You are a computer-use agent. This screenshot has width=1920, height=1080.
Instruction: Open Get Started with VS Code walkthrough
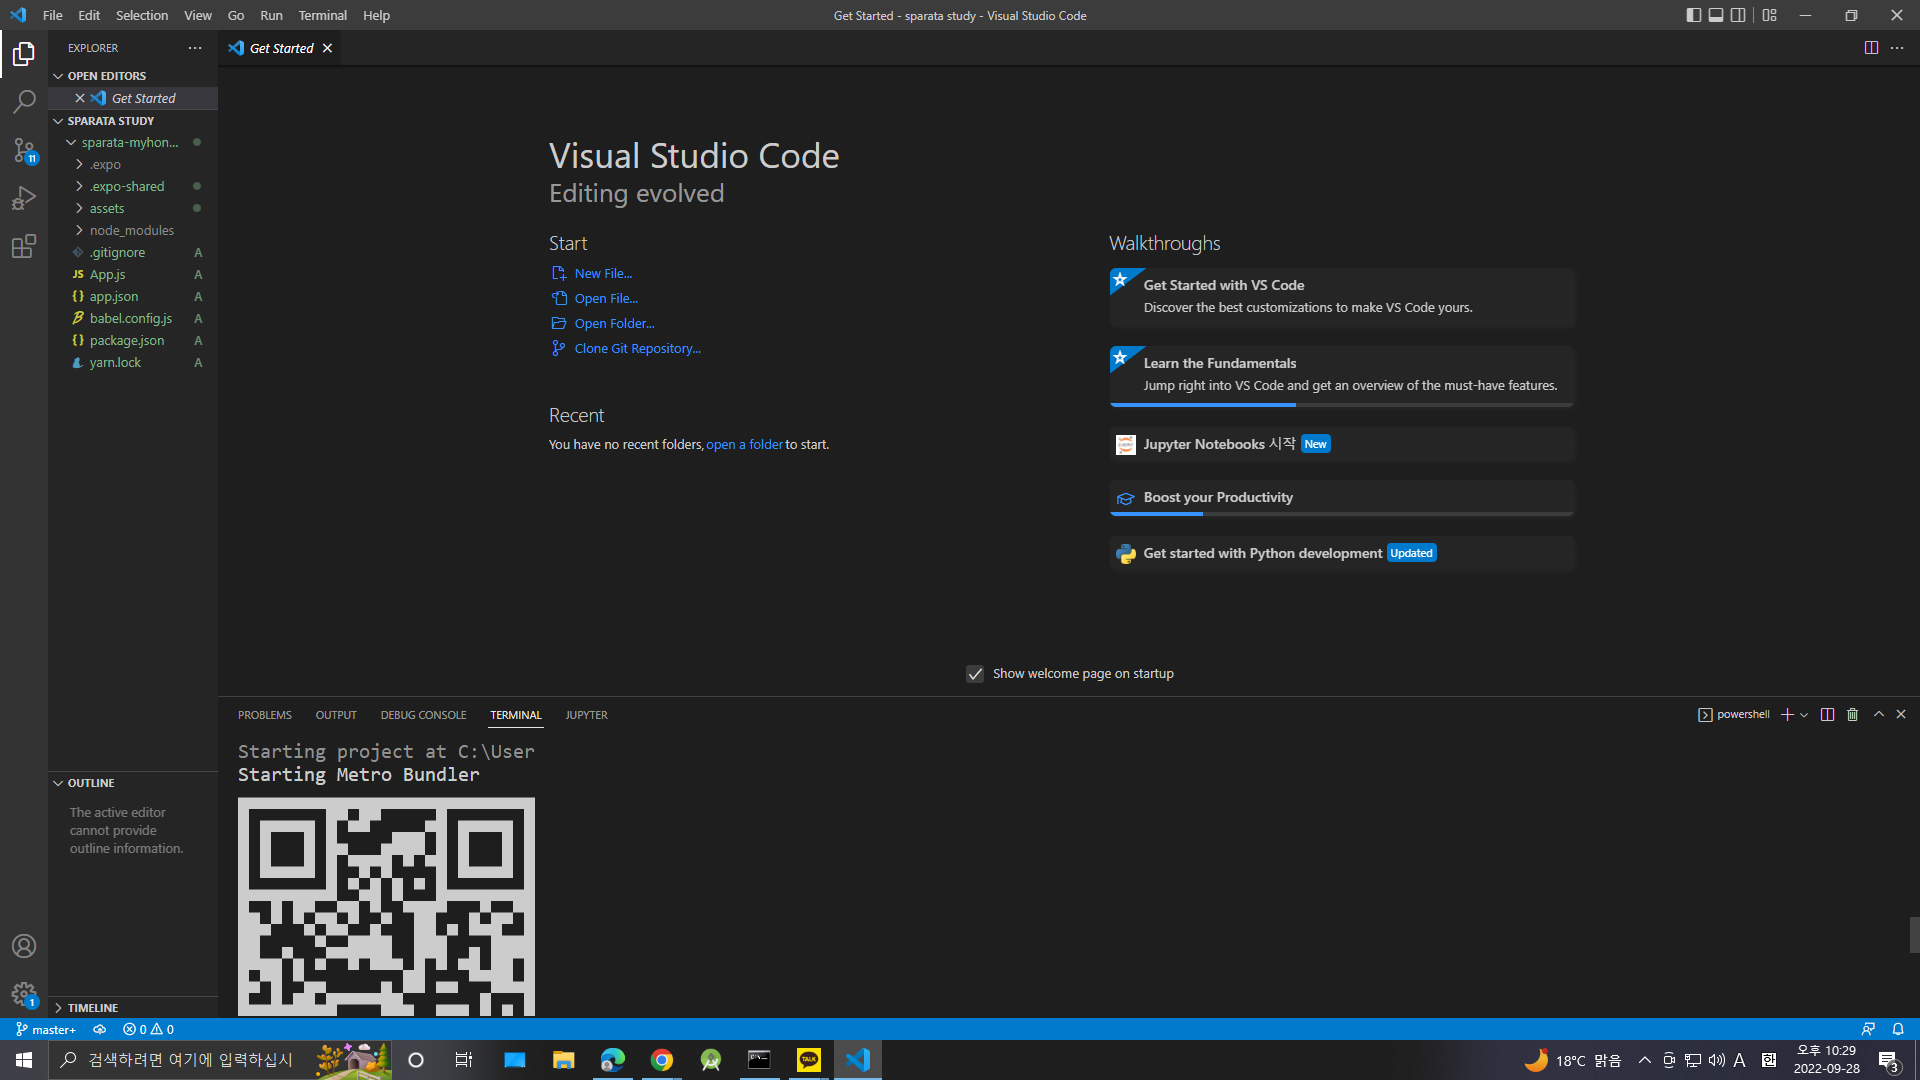(1342, 297)
